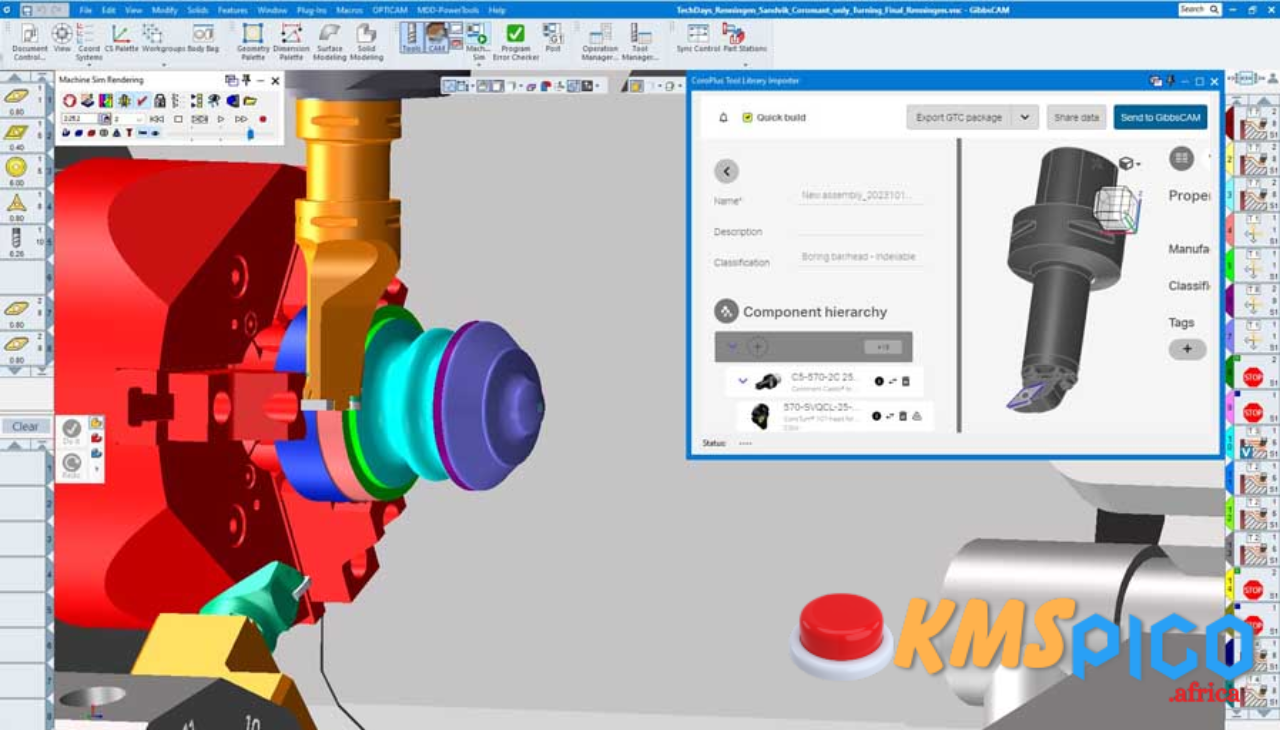The width and height of the screenshot is (1280, 730).
Task: Toggle the CAM palette button
Action: (436, 37)
